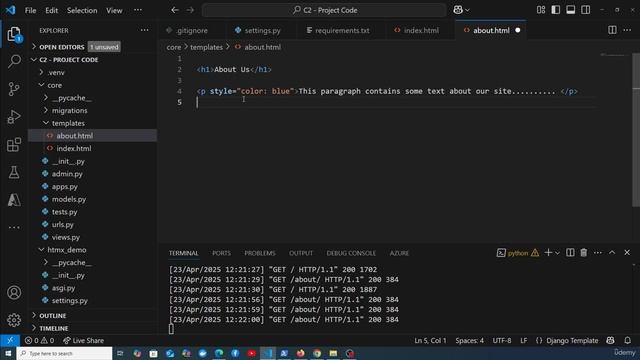This screenshot has width=640, height=360.
Task: Switch to the Ports panel tab
Action: coord(221,253)
